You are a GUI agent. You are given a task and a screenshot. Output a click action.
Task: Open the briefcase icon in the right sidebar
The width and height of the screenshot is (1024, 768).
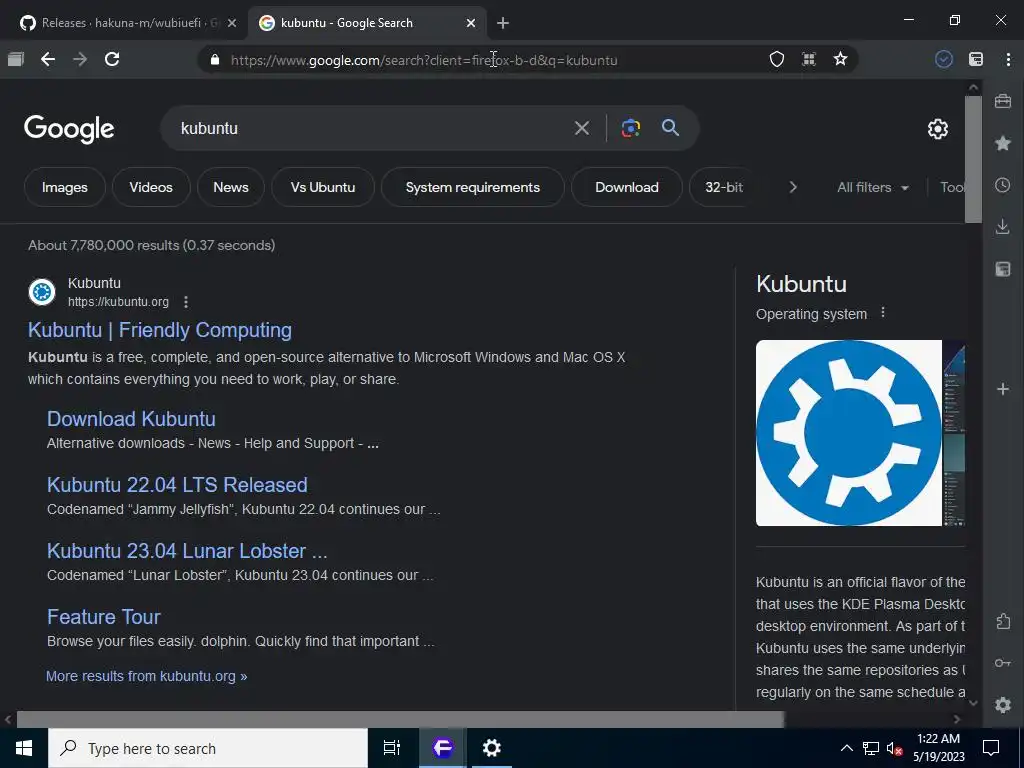click(x=1003, y=101)
